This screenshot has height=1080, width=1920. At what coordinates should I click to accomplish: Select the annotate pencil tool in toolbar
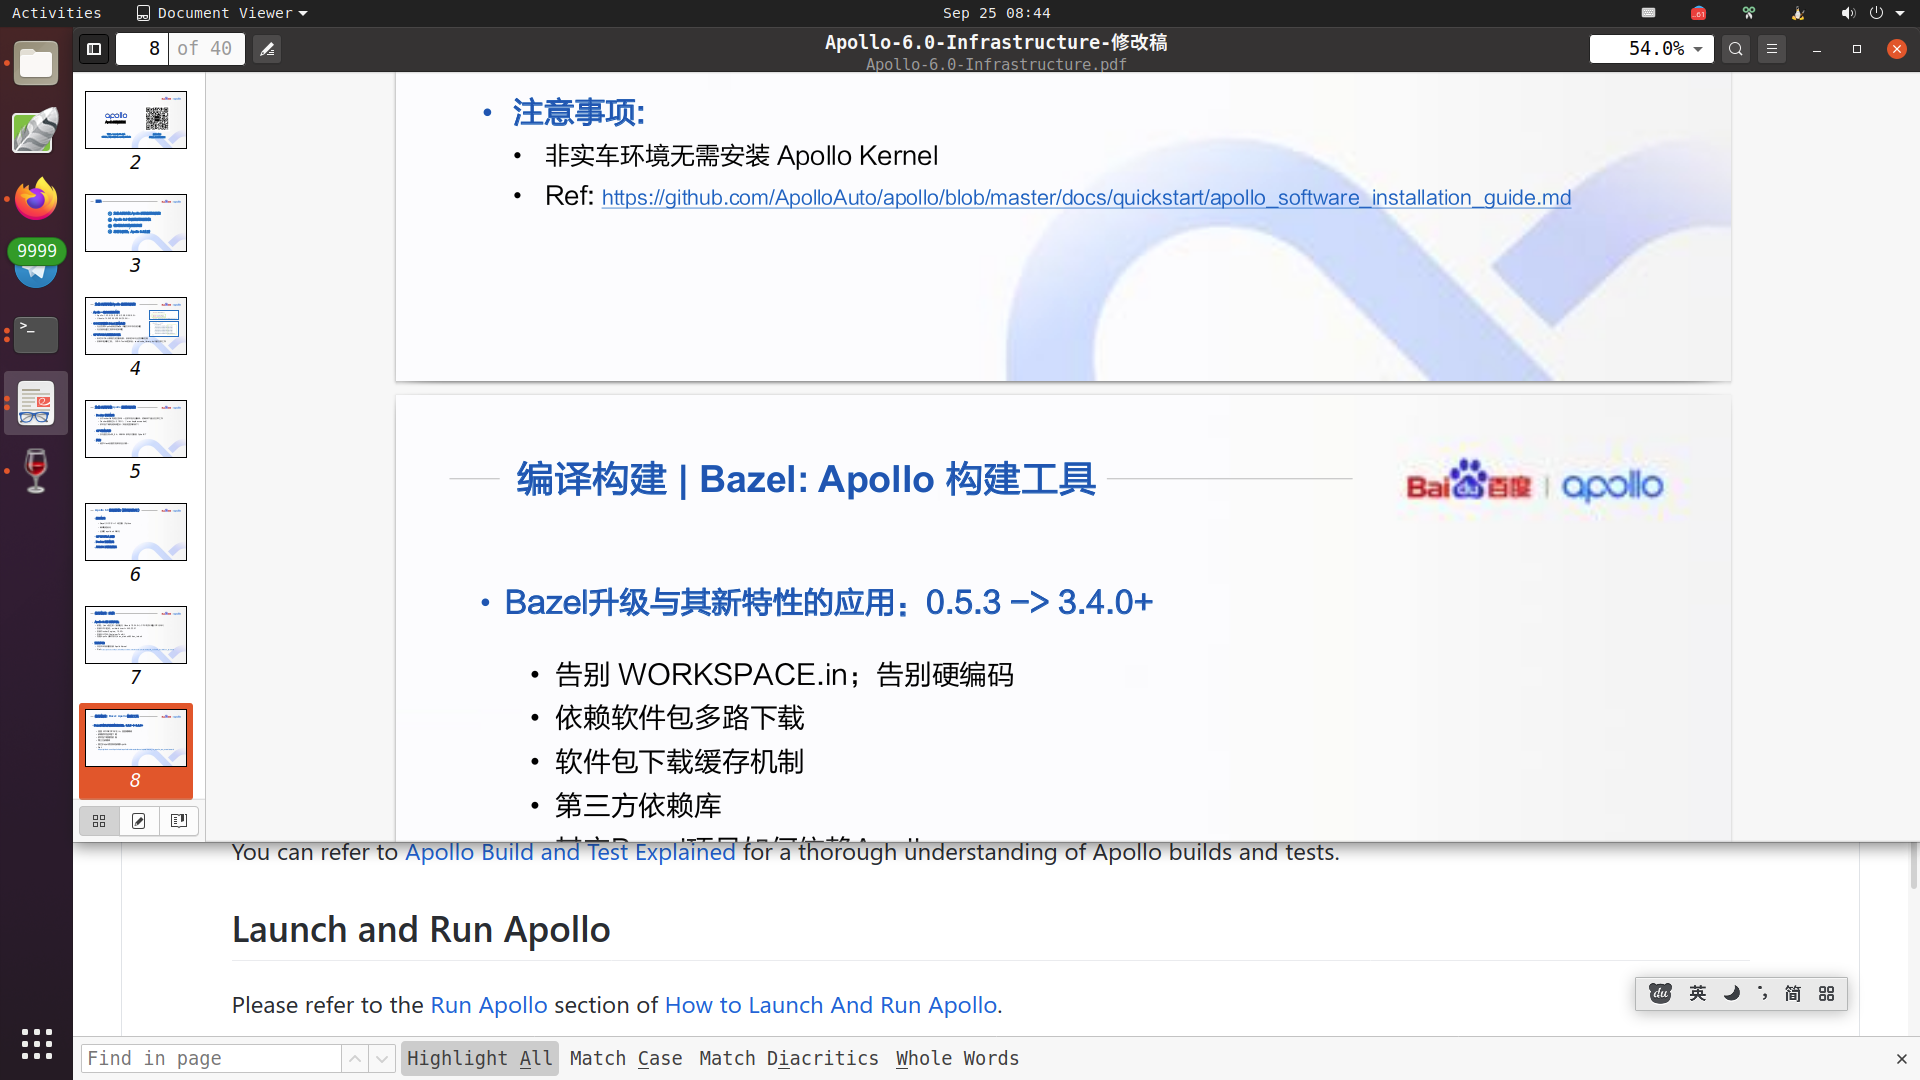(x=266, y=48)
